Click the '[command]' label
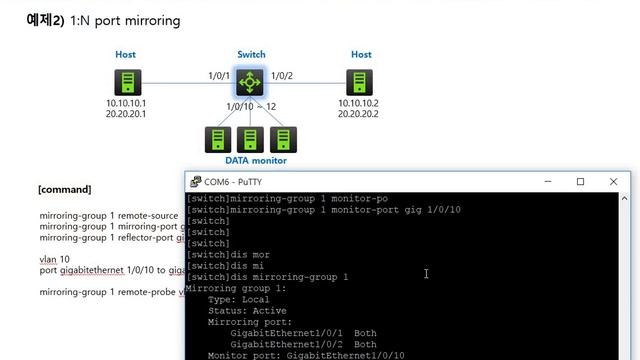The width and height of the screenshot is (640, 360). click(64, 190)
